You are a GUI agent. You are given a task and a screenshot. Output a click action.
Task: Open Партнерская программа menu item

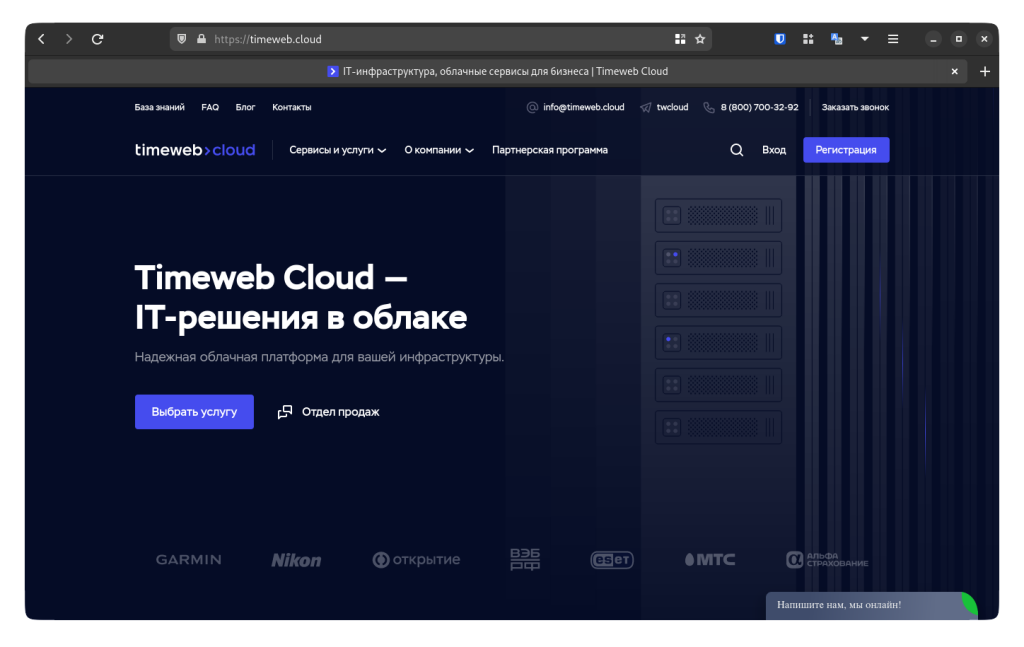[550, 150]
